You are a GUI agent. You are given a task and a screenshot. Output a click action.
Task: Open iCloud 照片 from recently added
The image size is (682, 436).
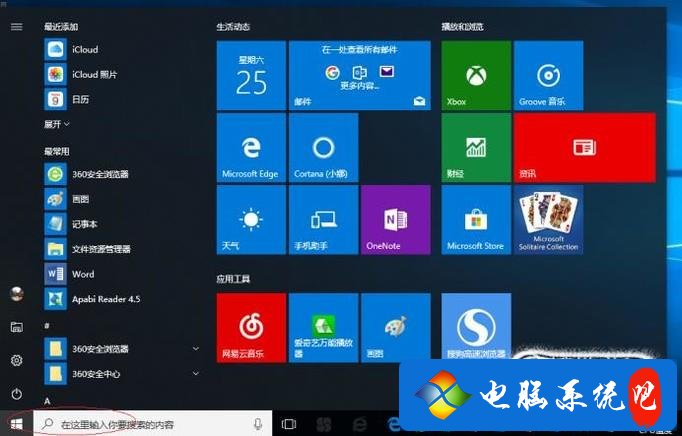coord(122,74)
